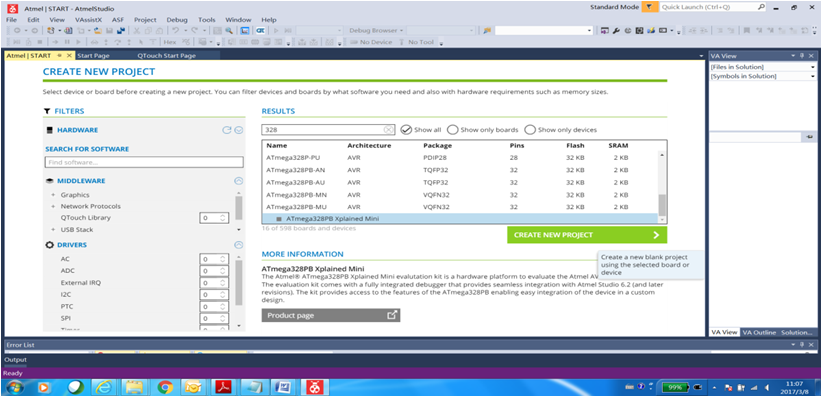Screen dimensions: 822x397
Task: Open the File menu
Action: 12,19
